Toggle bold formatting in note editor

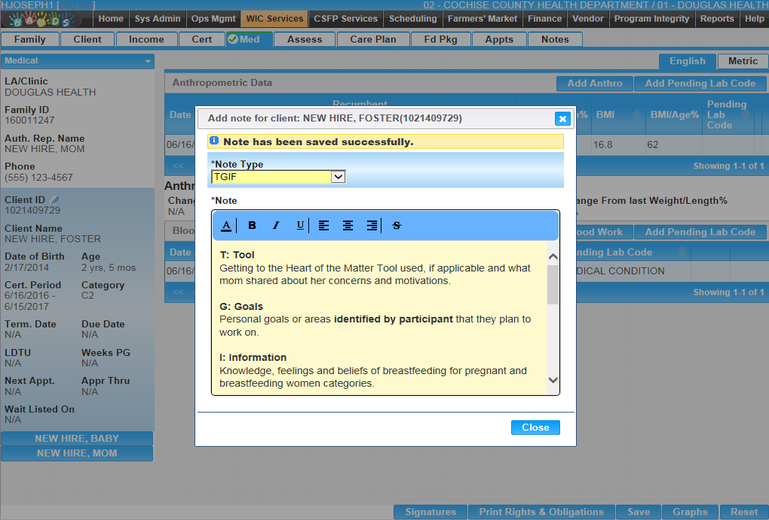pos(252,226)
